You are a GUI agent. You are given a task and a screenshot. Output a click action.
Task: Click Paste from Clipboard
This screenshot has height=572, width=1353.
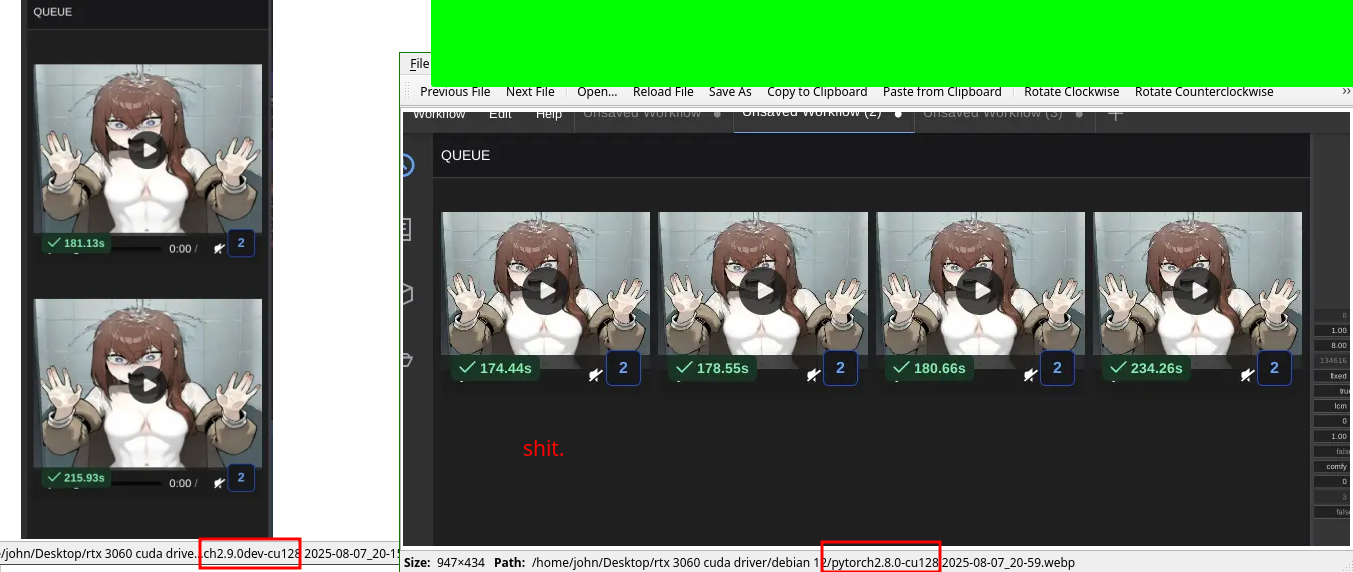point(942,92)
